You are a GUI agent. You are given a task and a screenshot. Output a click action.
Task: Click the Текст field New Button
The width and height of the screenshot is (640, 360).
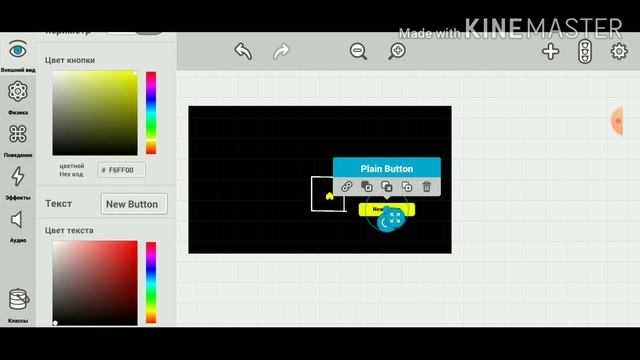pos(134,204)
